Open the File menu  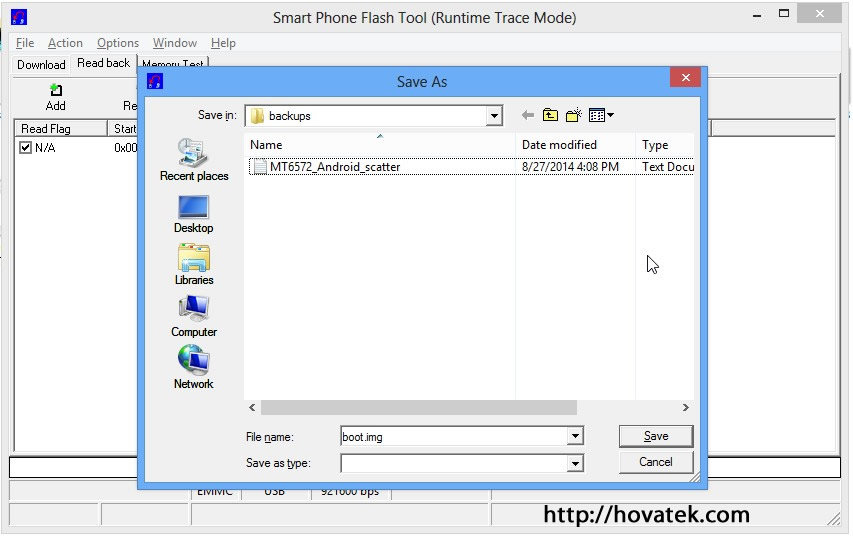click(25, 43)
